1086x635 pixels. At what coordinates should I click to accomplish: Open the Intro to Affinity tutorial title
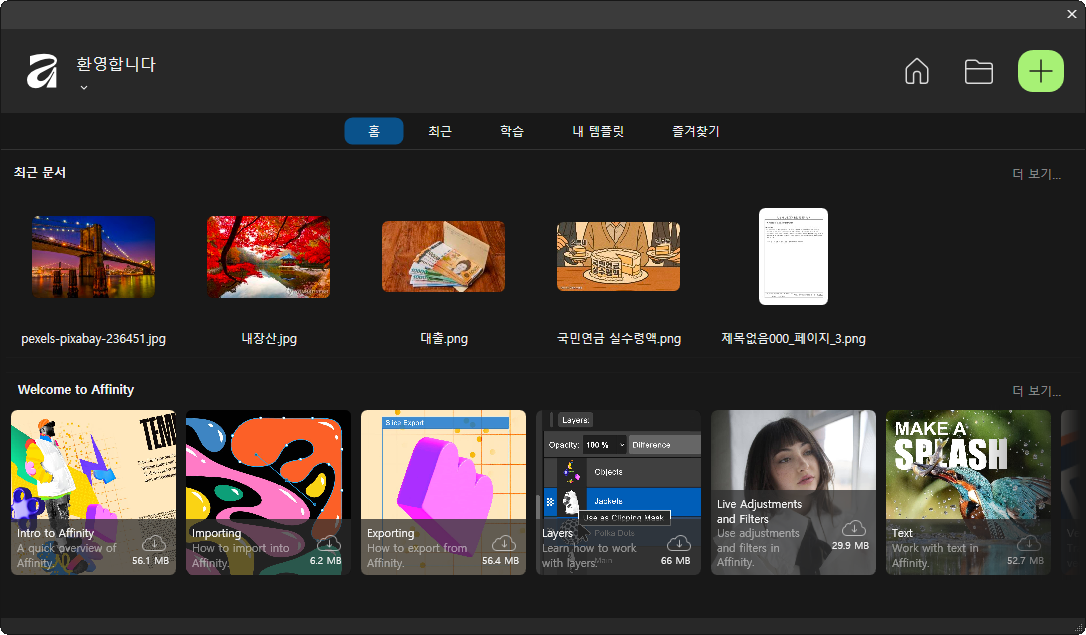[x=55, y=533]
